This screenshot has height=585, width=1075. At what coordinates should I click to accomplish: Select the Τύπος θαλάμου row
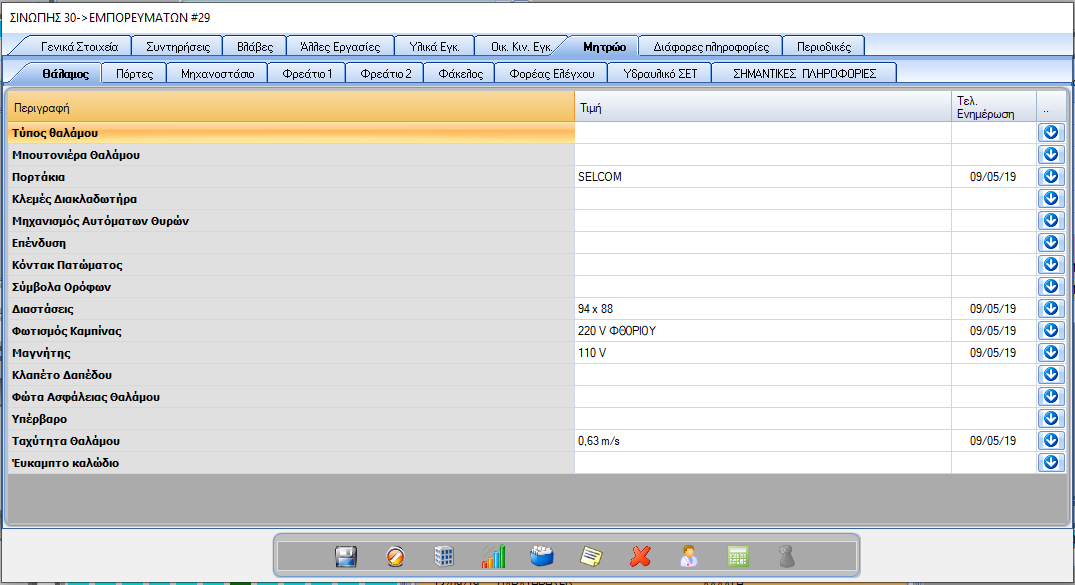290,133
